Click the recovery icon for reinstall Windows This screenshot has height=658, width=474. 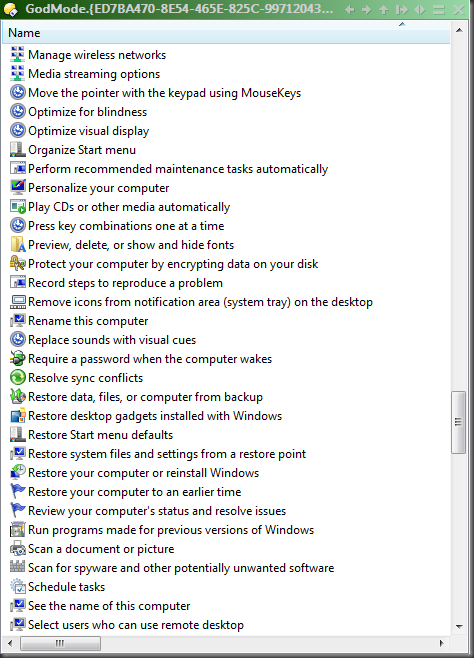[x=18, y=473]
